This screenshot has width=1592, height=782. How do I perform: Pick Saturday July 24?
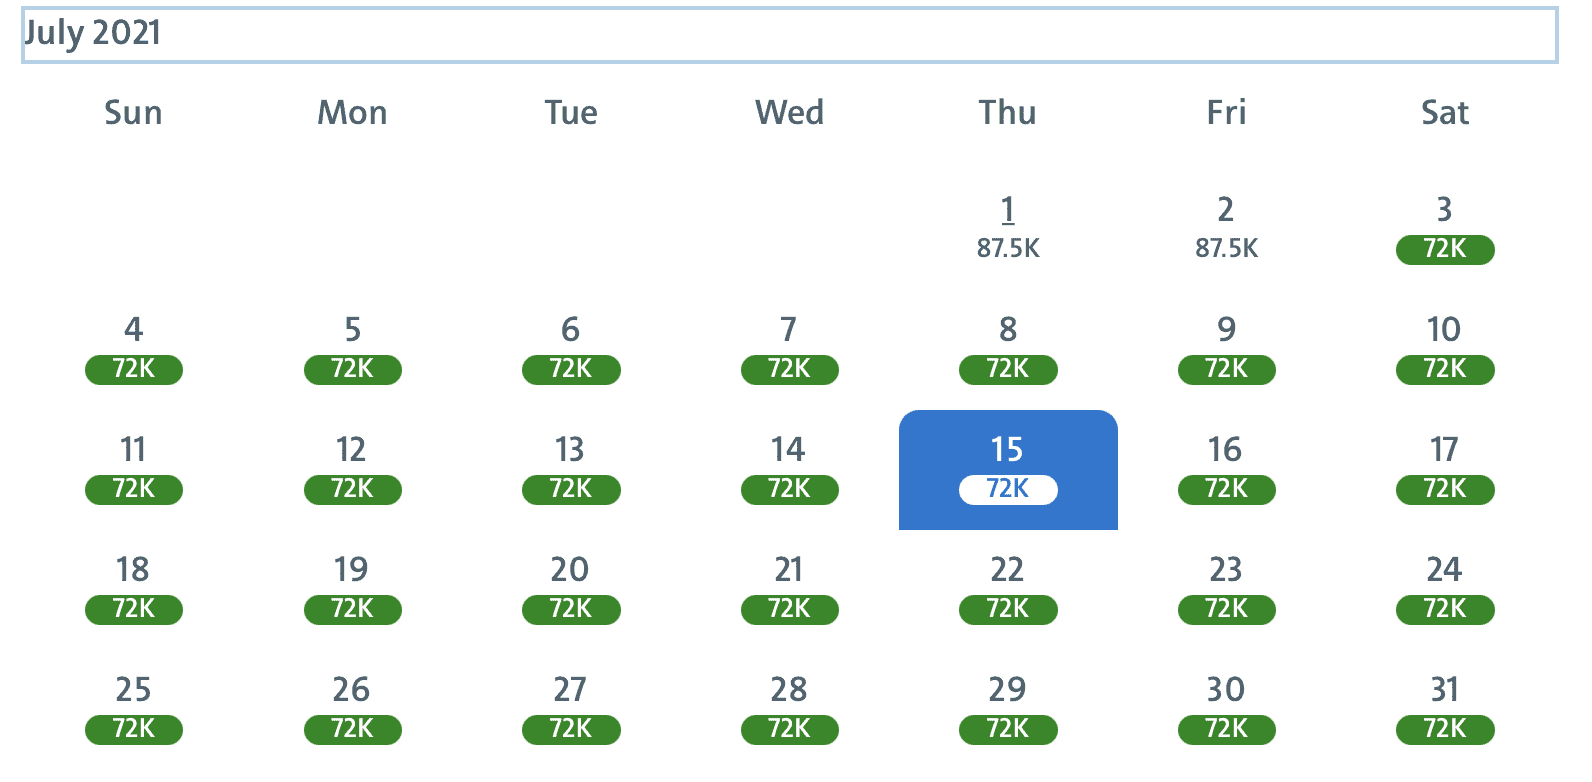pos(1444,588)
